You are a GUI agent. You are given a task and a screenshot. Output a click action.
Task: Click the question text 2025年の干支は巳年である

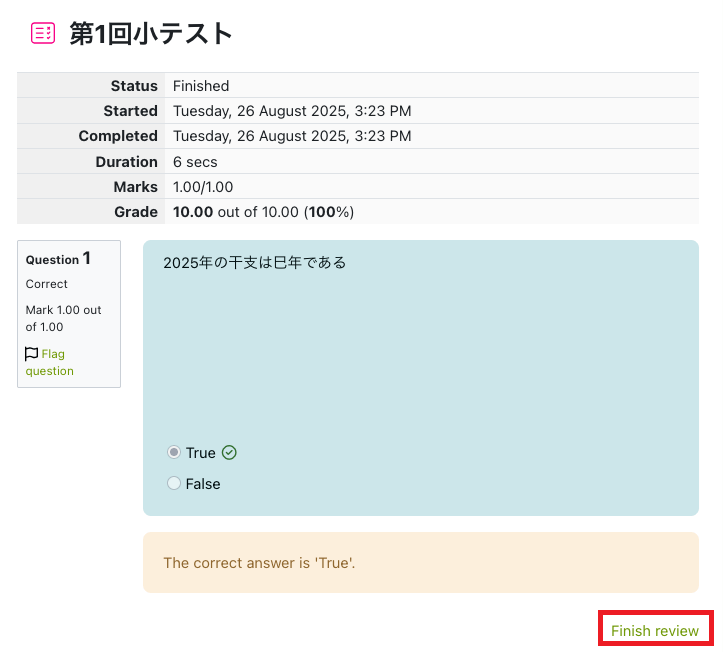pos(255,263)
